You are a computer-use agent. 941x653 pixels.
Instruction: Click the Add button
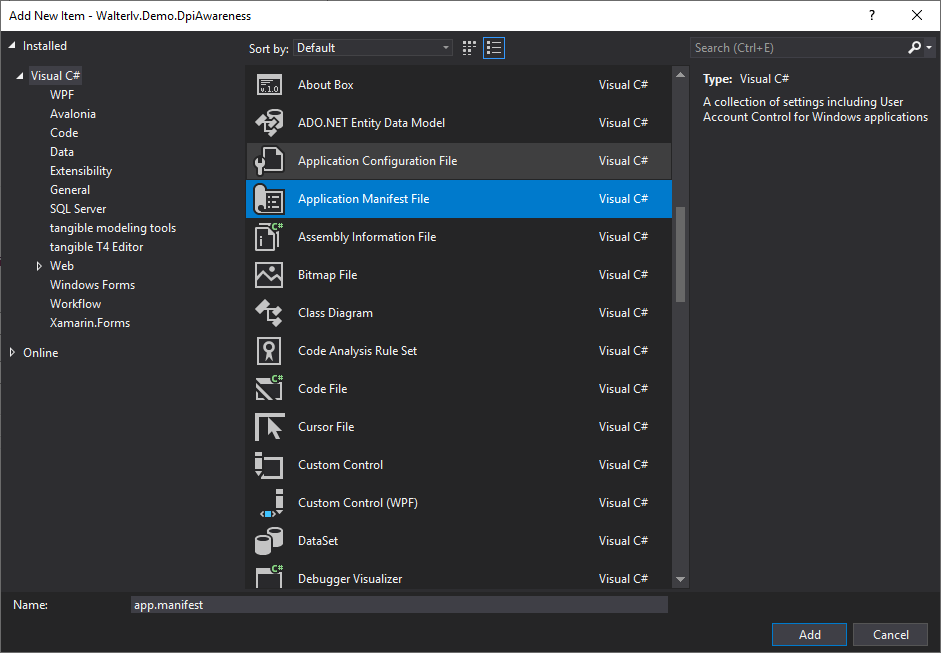click(x=809, y=634)
